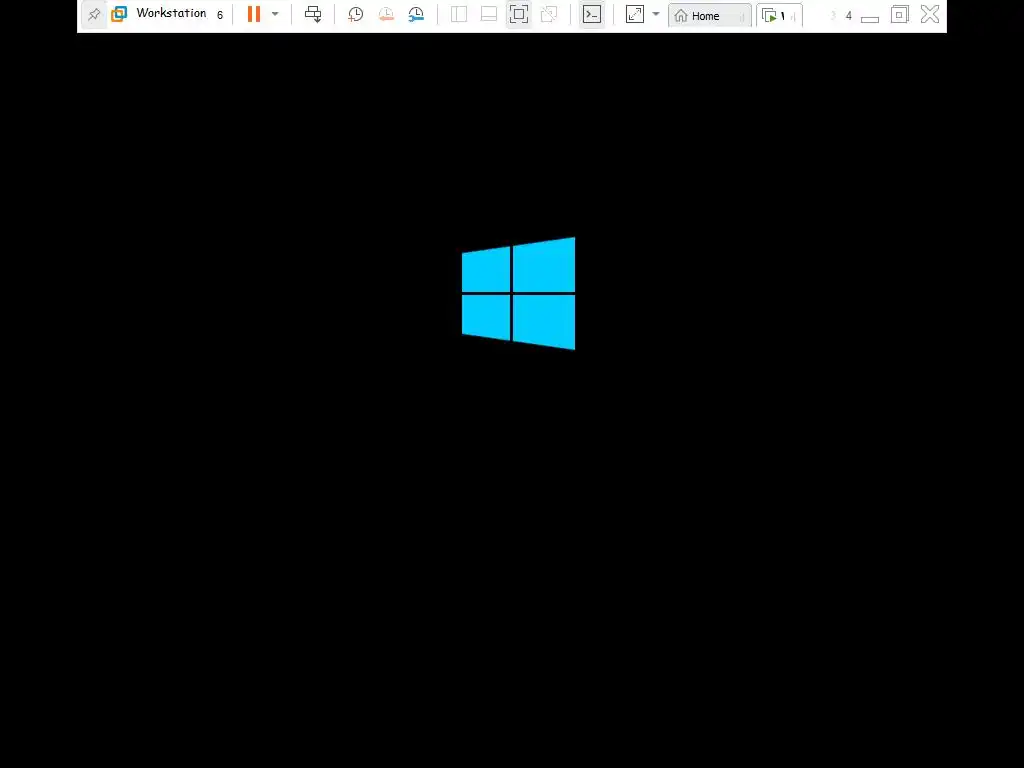The width and height of the screenshot is (1024, 768).
Task: Restore down the VMware window
Action: [x=899, y=14]
